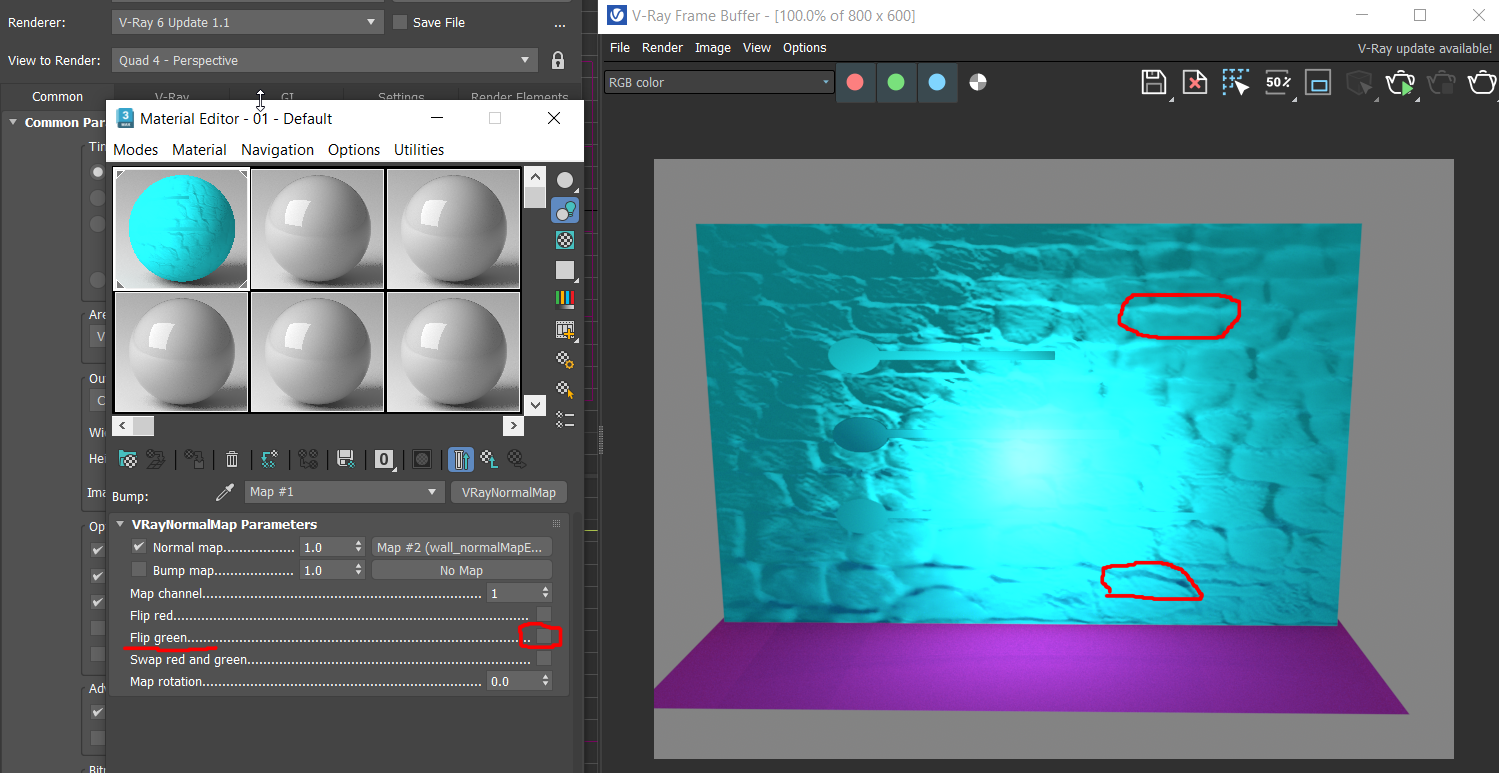Image resolution: width=1499 pixels, height=773 pixels.
Task: Click the Render teapot icon
Action: pyautogui.click(x=1482, y=83)
